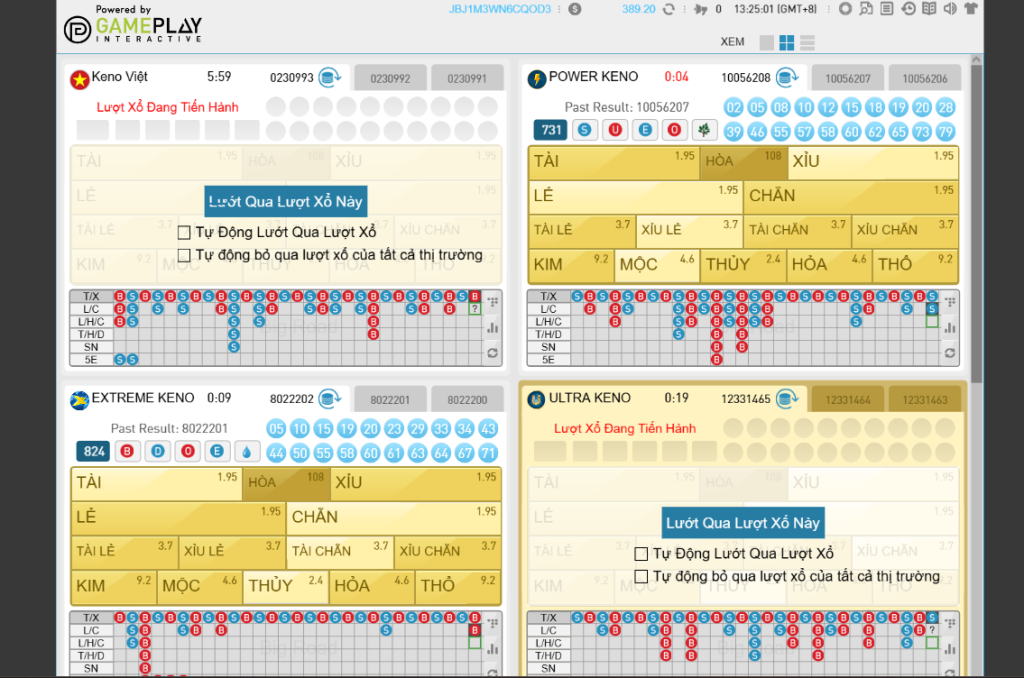
Task: Bet on TÀI in POWER KENO
Action: 613,163
